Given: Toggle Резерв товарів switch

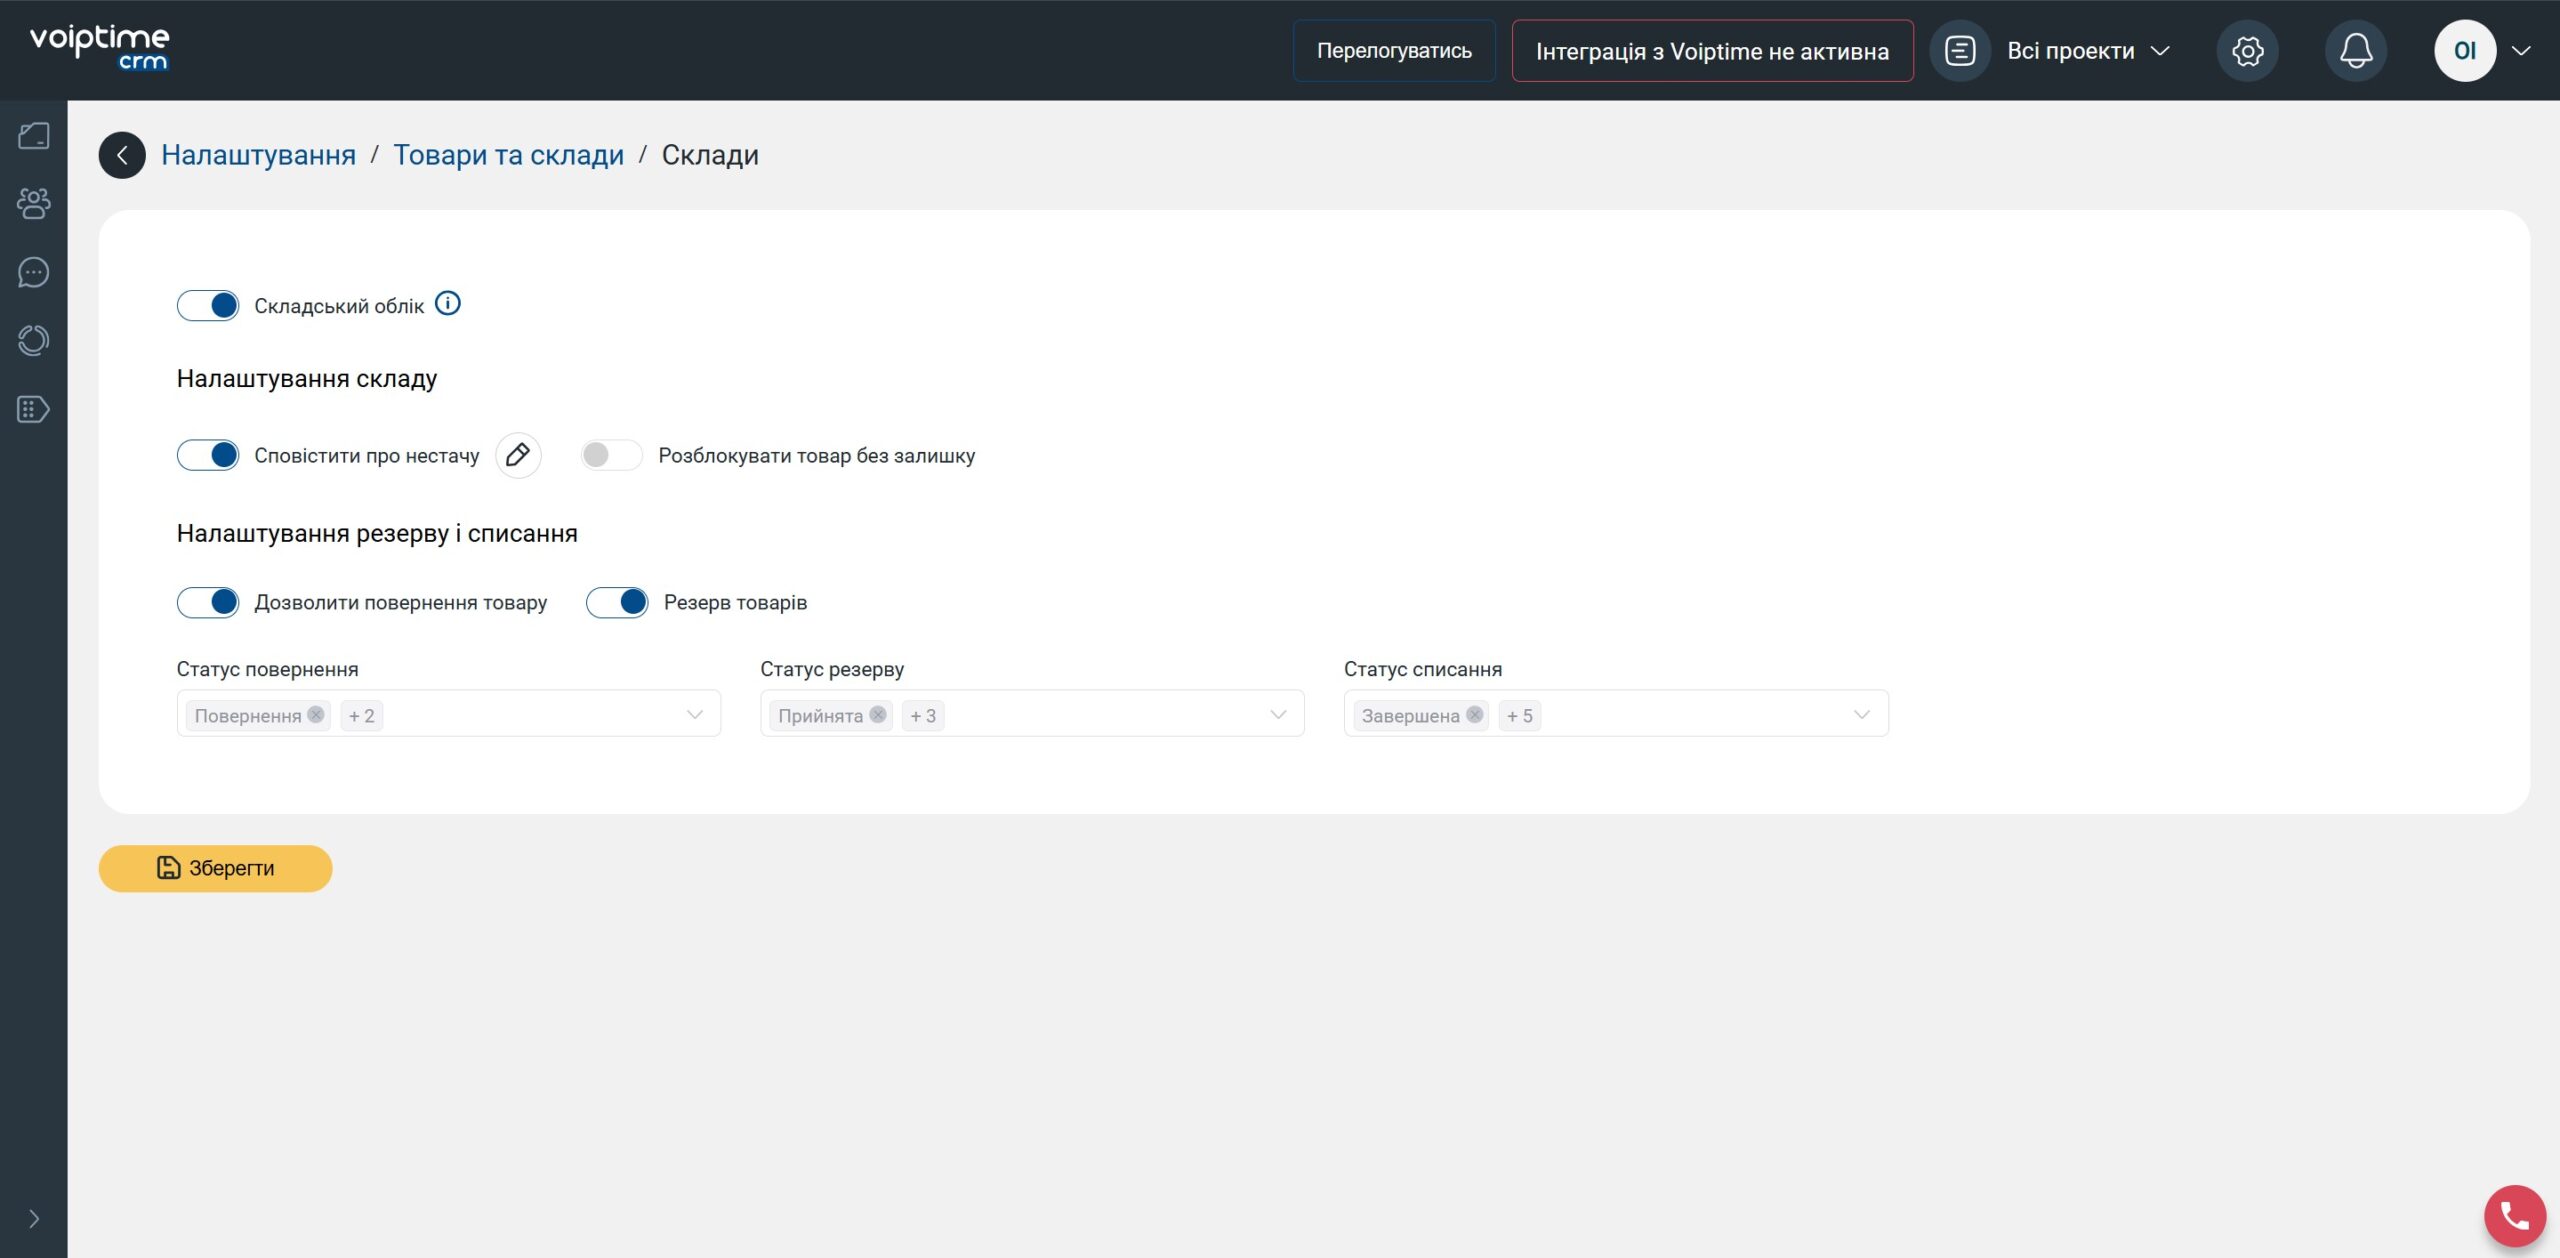Looking at the screenshot, I should (x=617, y=602).
